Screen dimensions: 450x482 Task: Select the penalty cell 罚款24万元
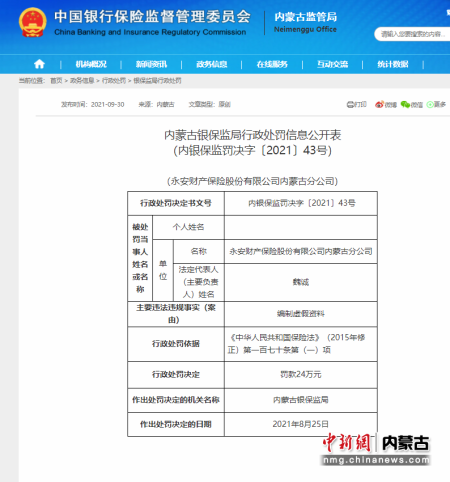click(301, 375)
